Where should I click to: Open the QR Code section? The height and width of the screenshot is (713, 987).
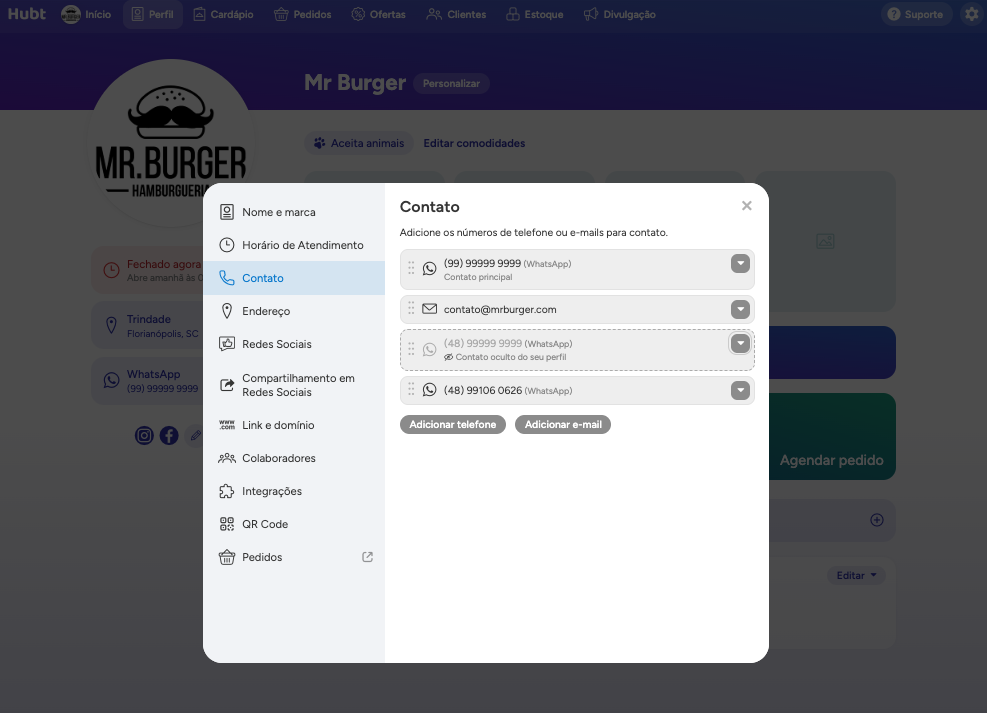coord(294,524)
